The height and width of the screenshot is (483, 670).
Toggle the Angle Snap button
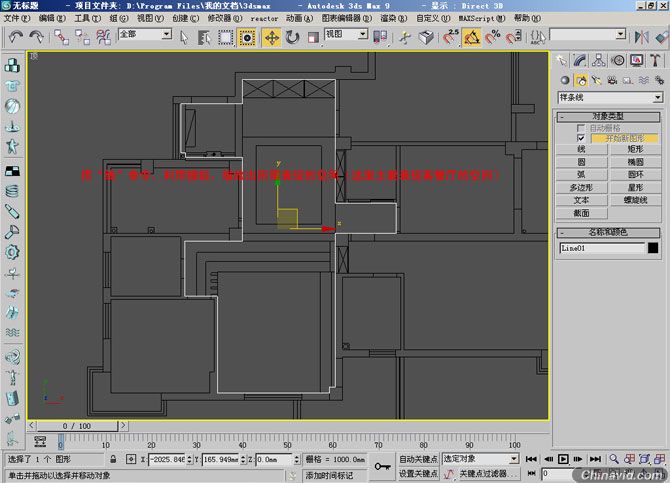[471, 37]
